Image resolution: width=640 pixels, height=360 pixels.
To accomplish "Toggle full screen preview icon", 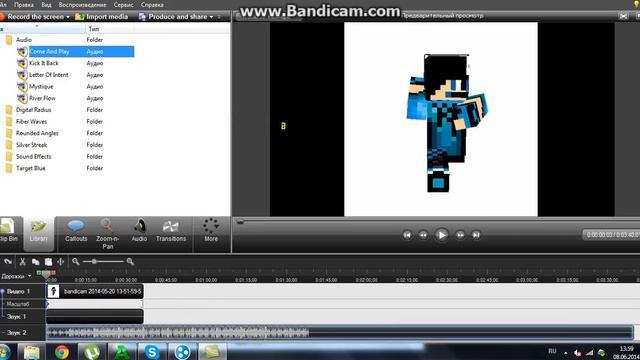I will click(x=623, y=16).
